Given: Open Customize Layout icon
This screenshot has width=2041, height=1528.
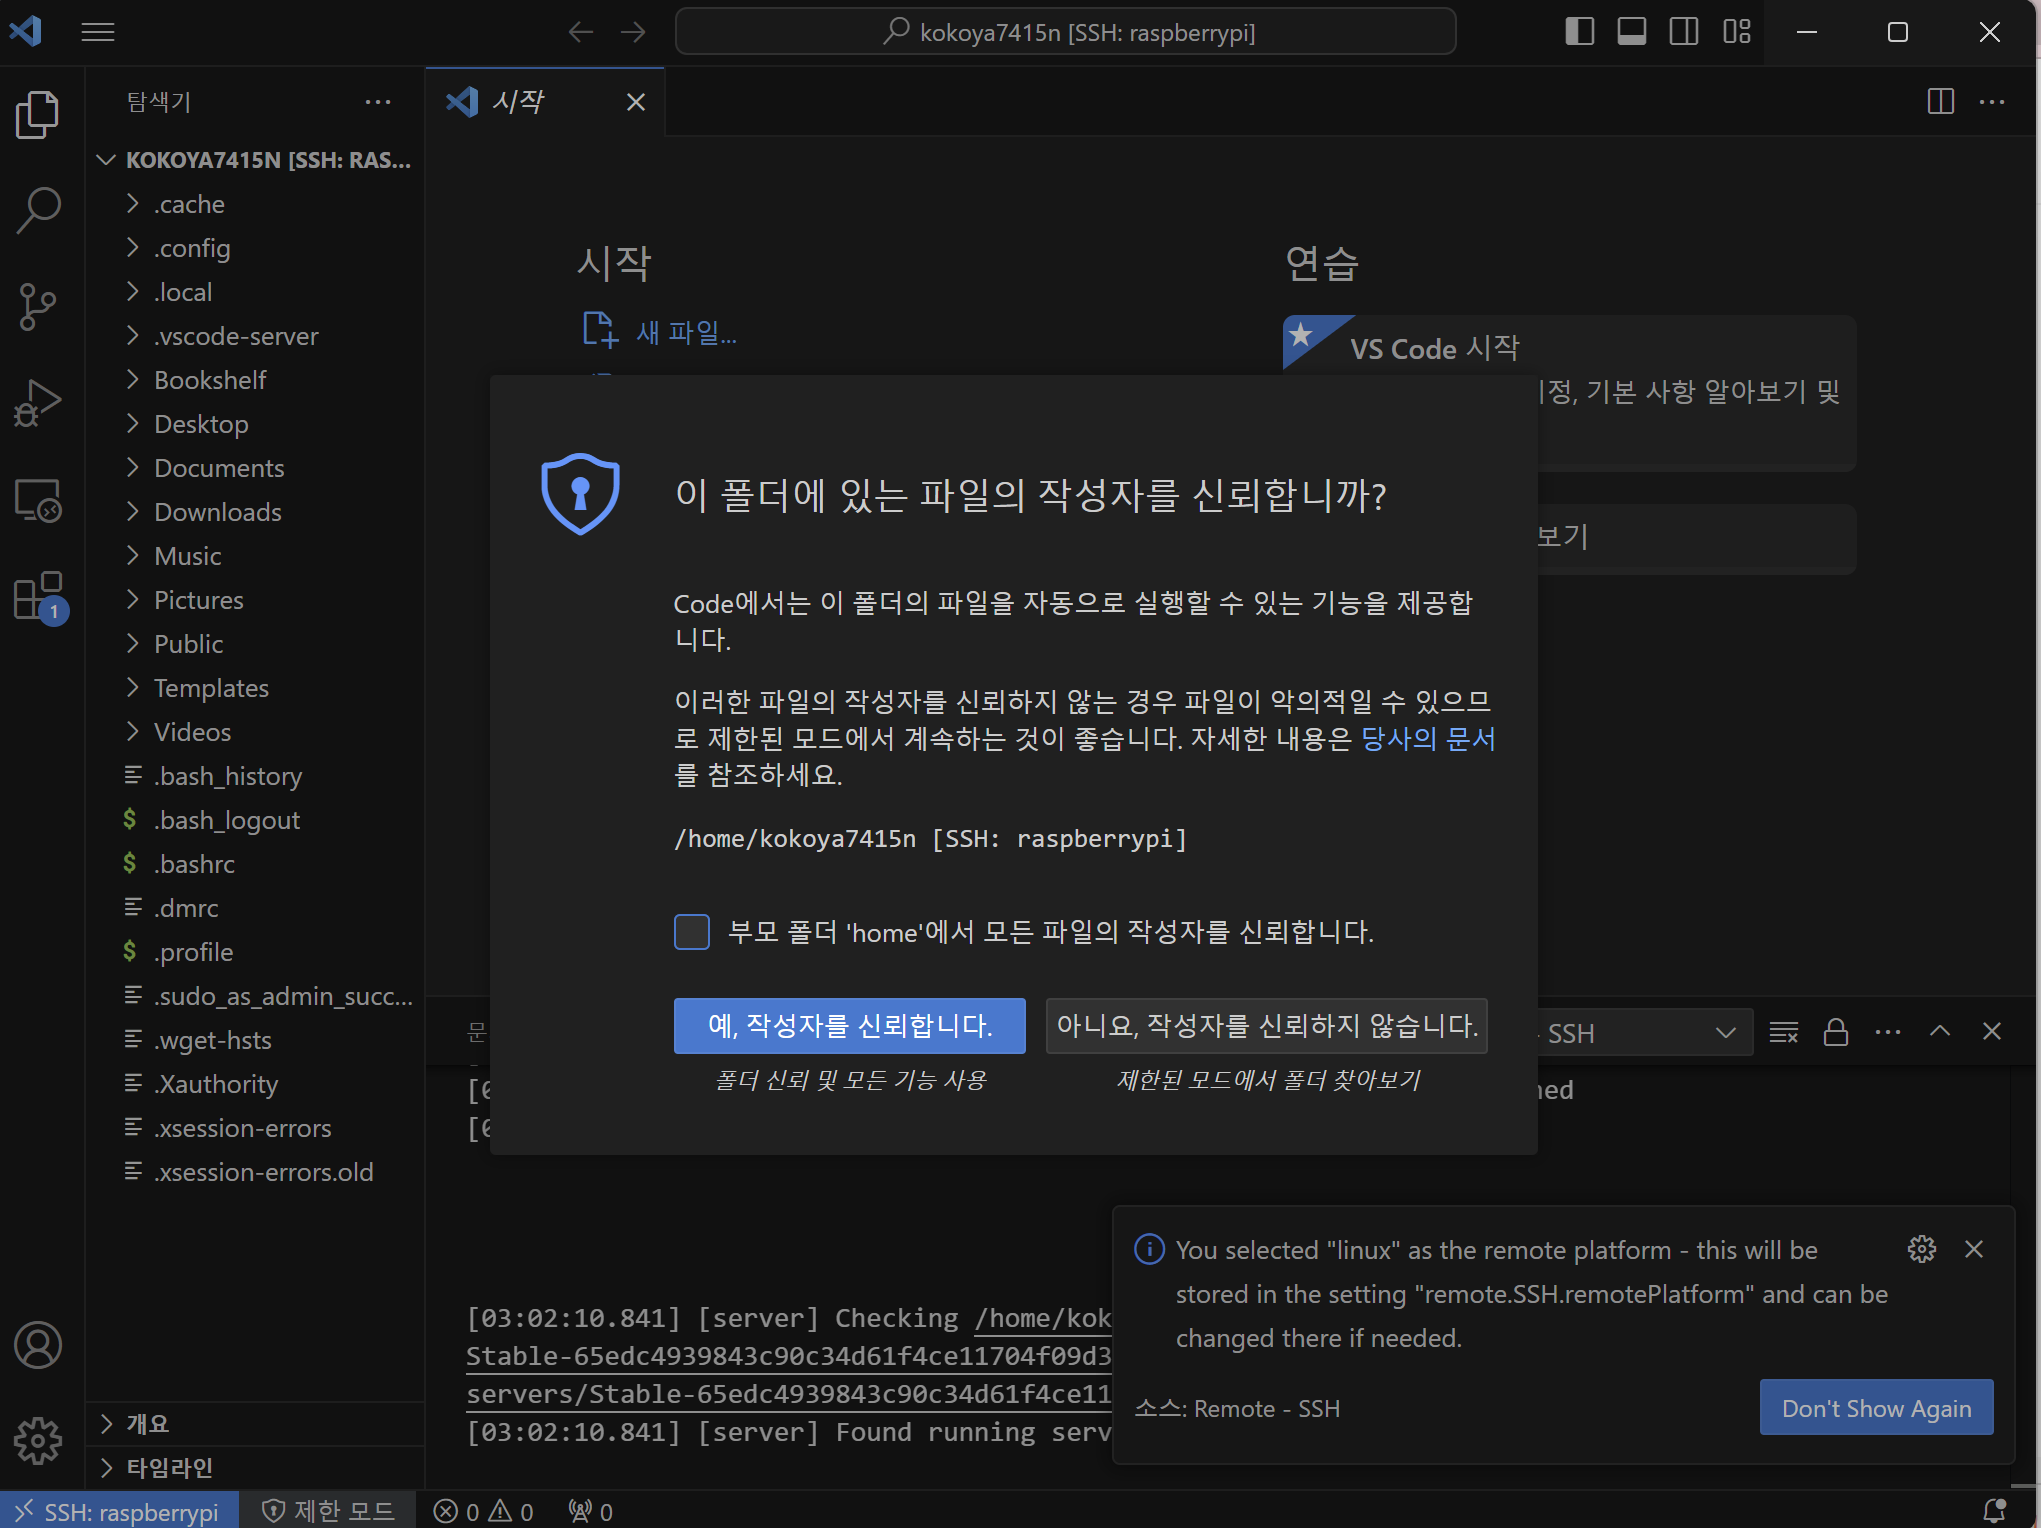Looking at the screenshot, I should point(1737,32).
